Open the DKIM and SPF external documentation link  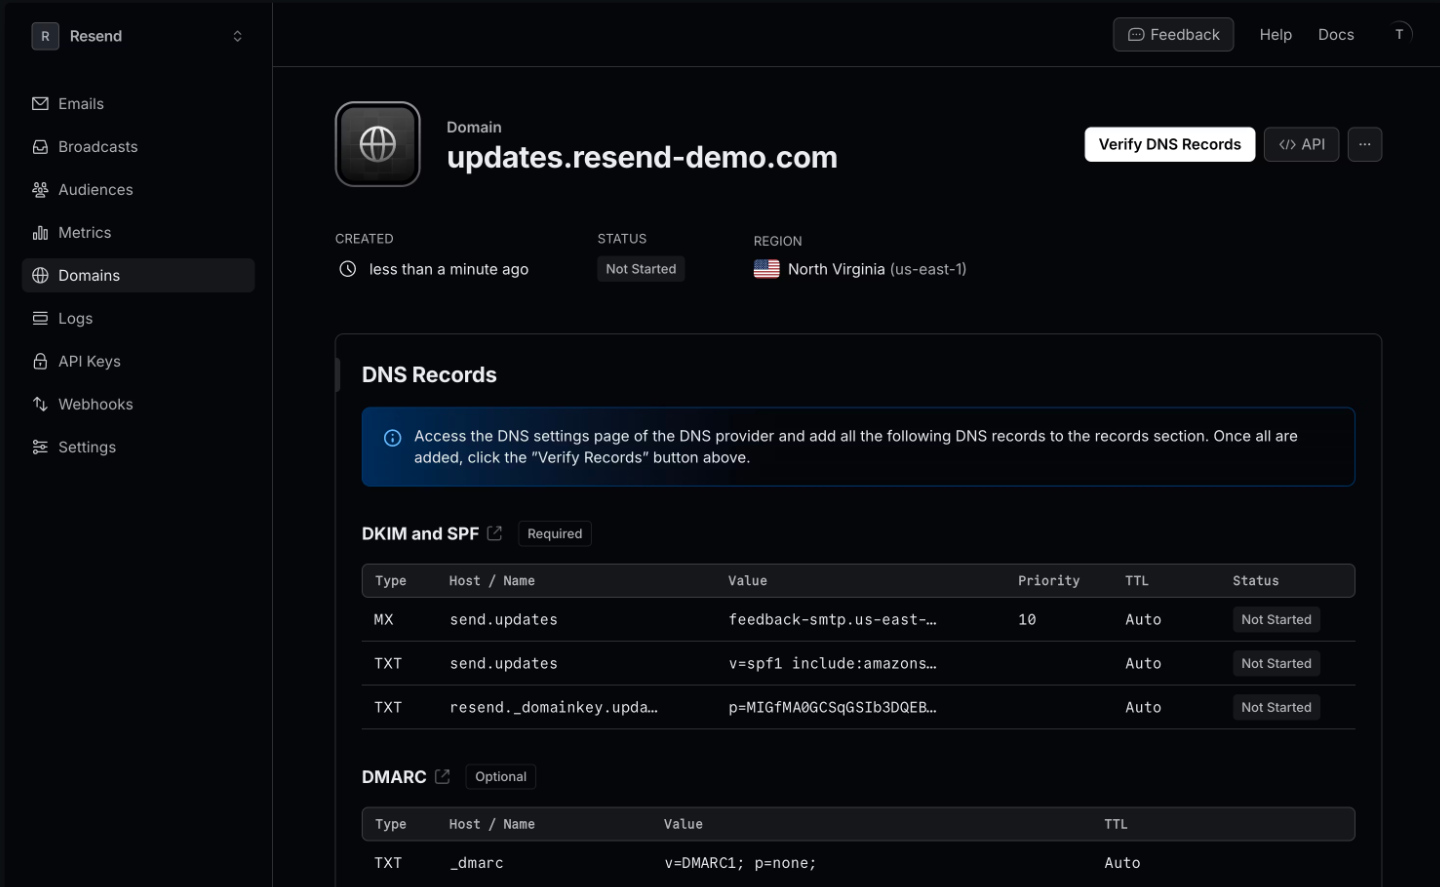pos(494,533)
